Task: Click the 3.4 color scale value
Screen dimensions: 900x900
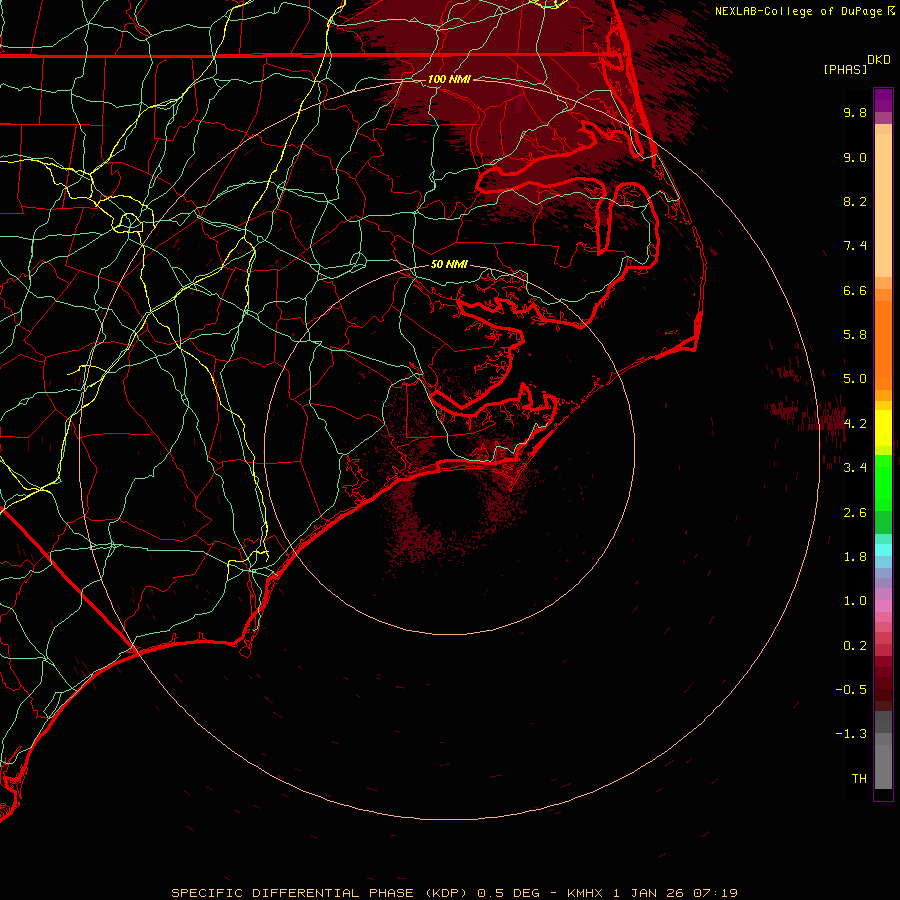Action: click(855, 468)
